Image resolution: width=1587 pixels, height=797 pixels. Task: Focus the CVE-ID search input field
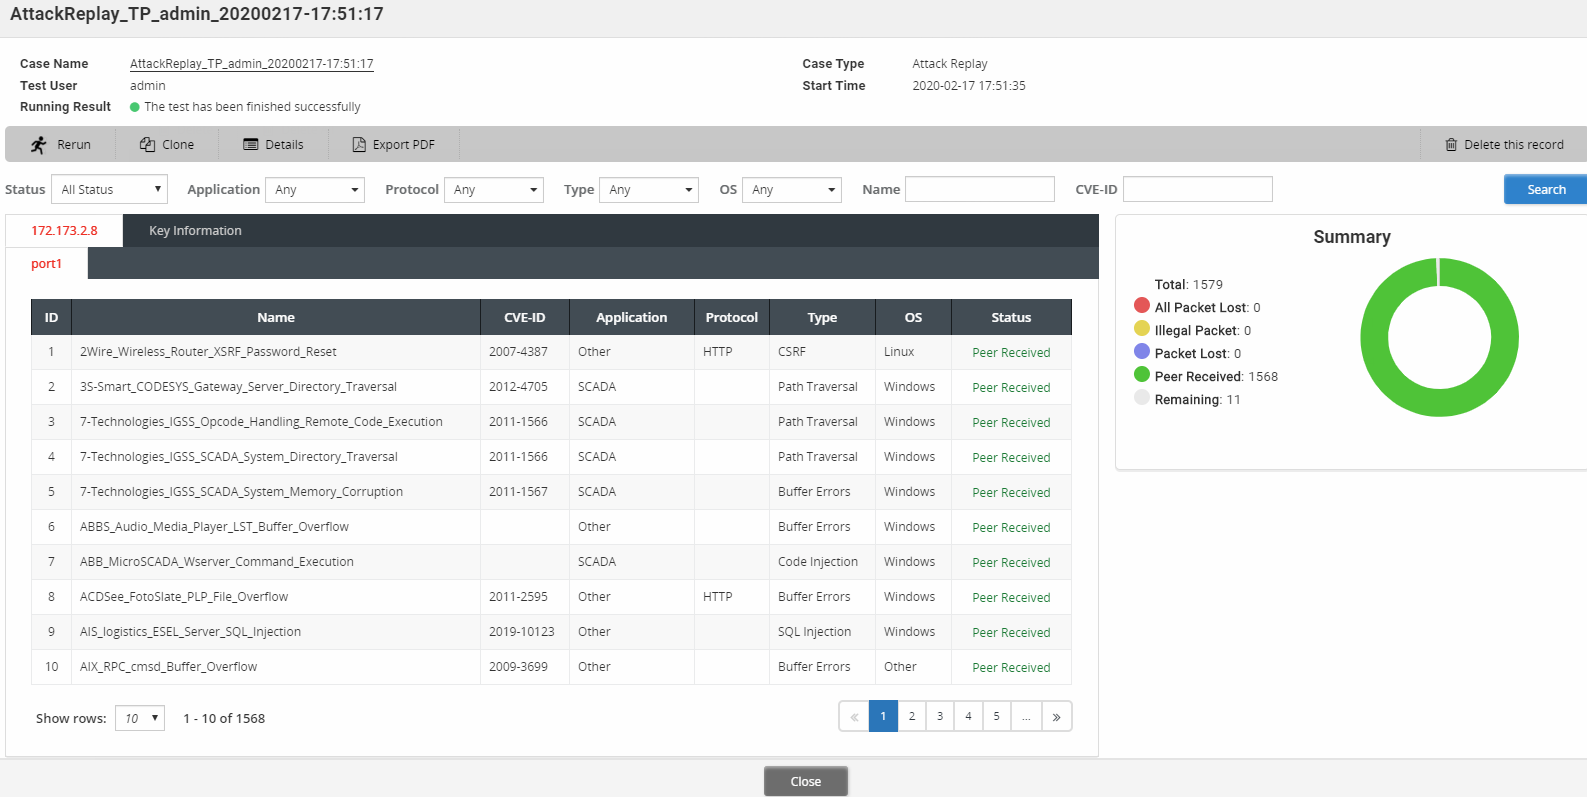point(1198,189)
